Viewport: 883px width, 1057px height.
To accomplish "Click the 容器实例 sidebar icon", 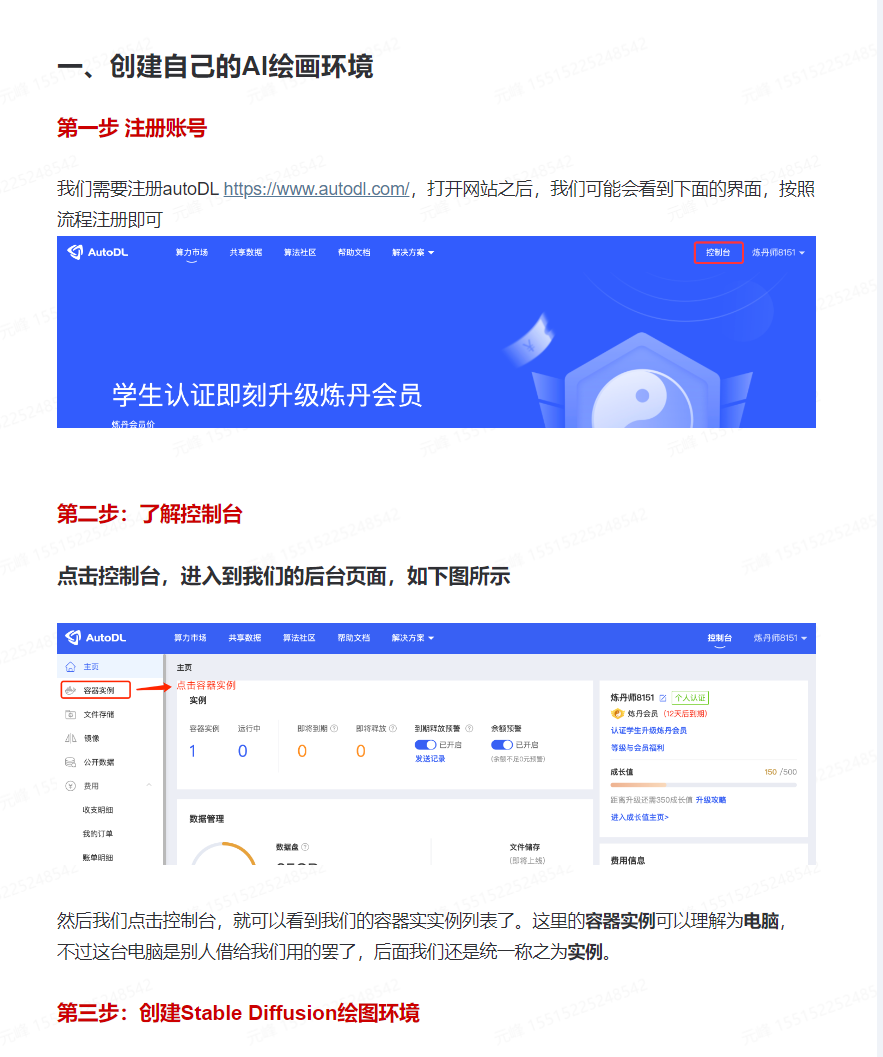I will [x=70, y=690].
